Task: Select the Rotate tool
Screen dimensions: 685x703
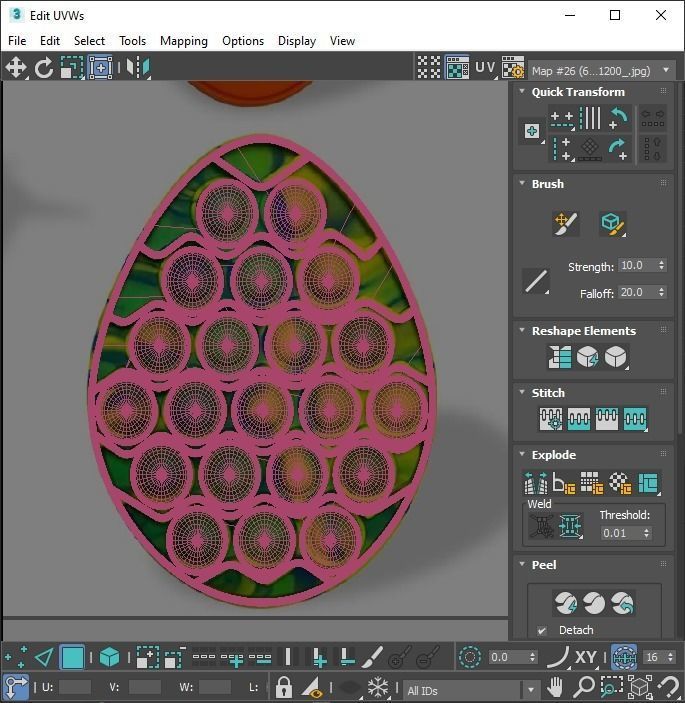Action: [44, 68]
